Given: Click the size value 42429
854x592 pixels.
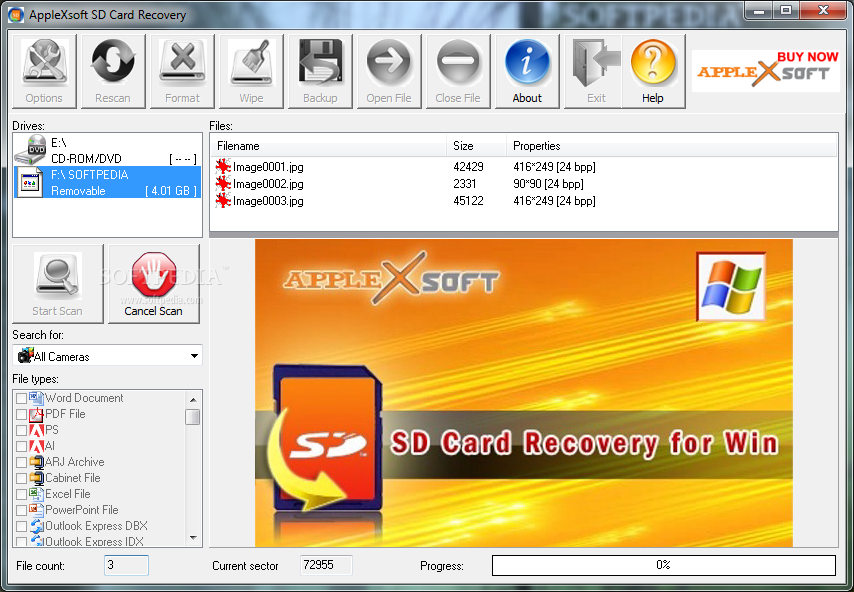Looking at the screenshot, I should (468, 167).
